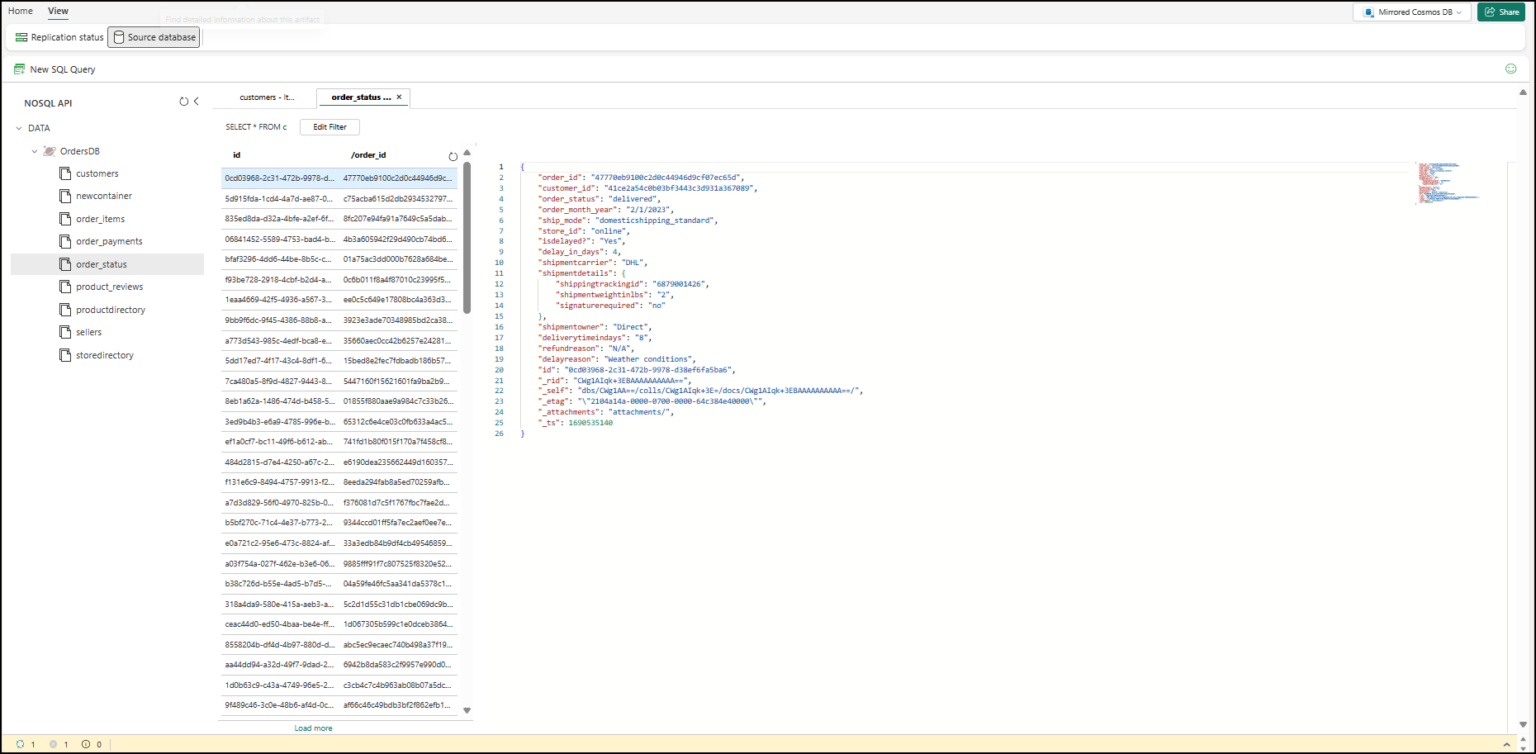Image resolution: width=1536 pixels, height=754 pixels.
Task: Switch to the customers items tab
Action: pyautogui.click(x=267, y=97)
